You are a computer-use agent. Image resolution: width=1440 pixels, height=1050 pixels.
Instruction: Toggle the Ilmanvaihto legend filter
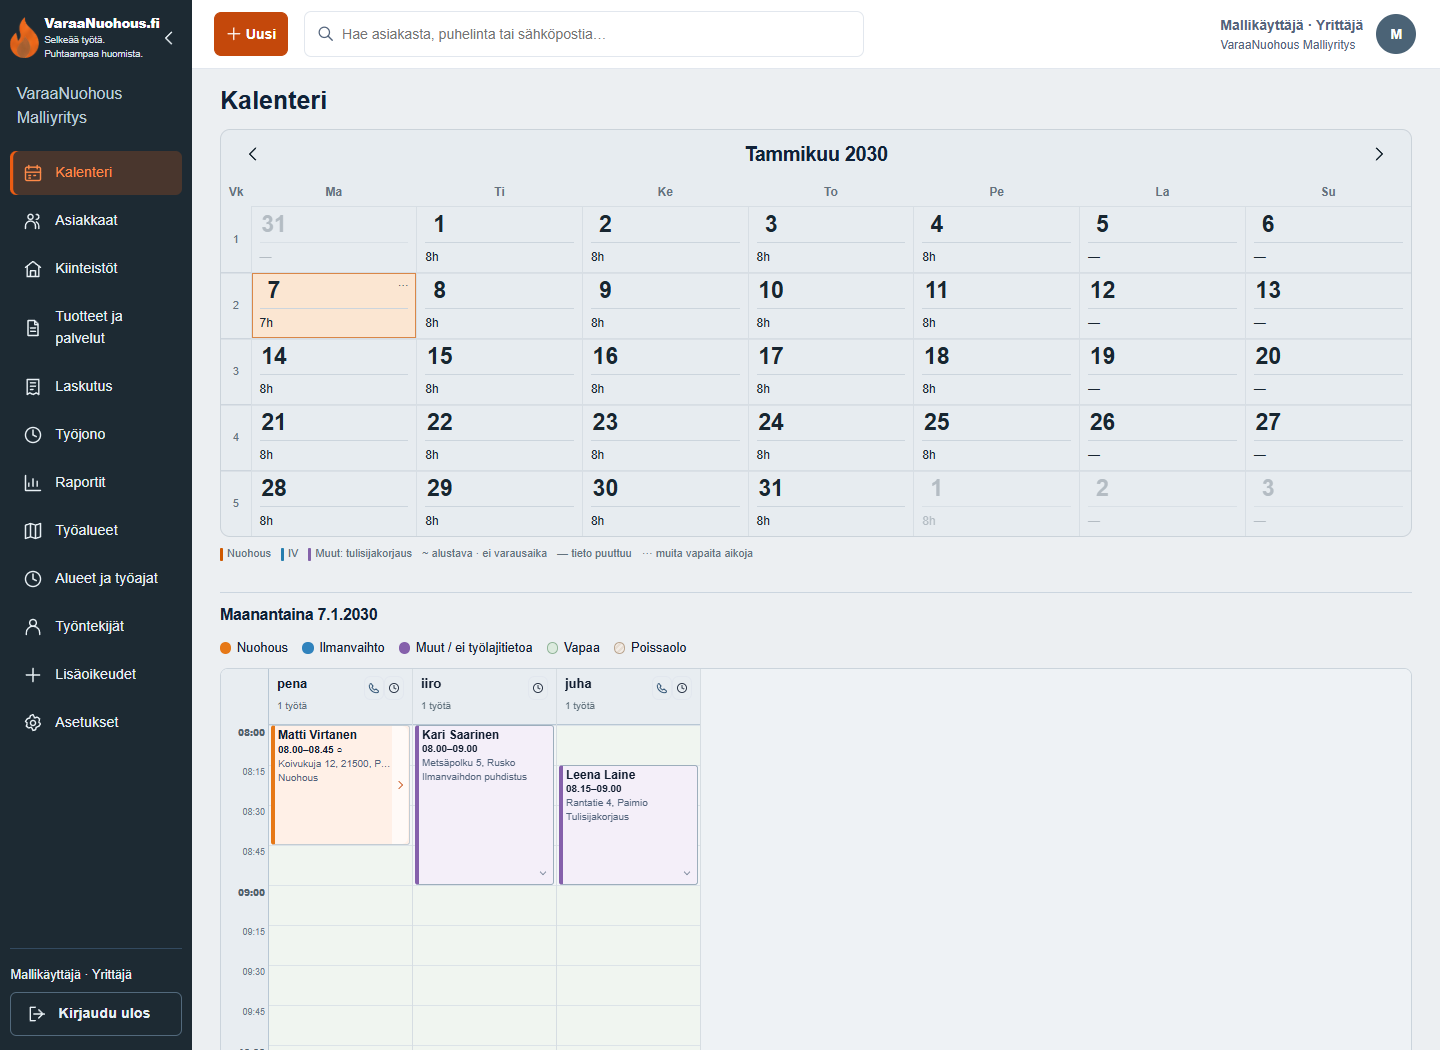(343, 648)
